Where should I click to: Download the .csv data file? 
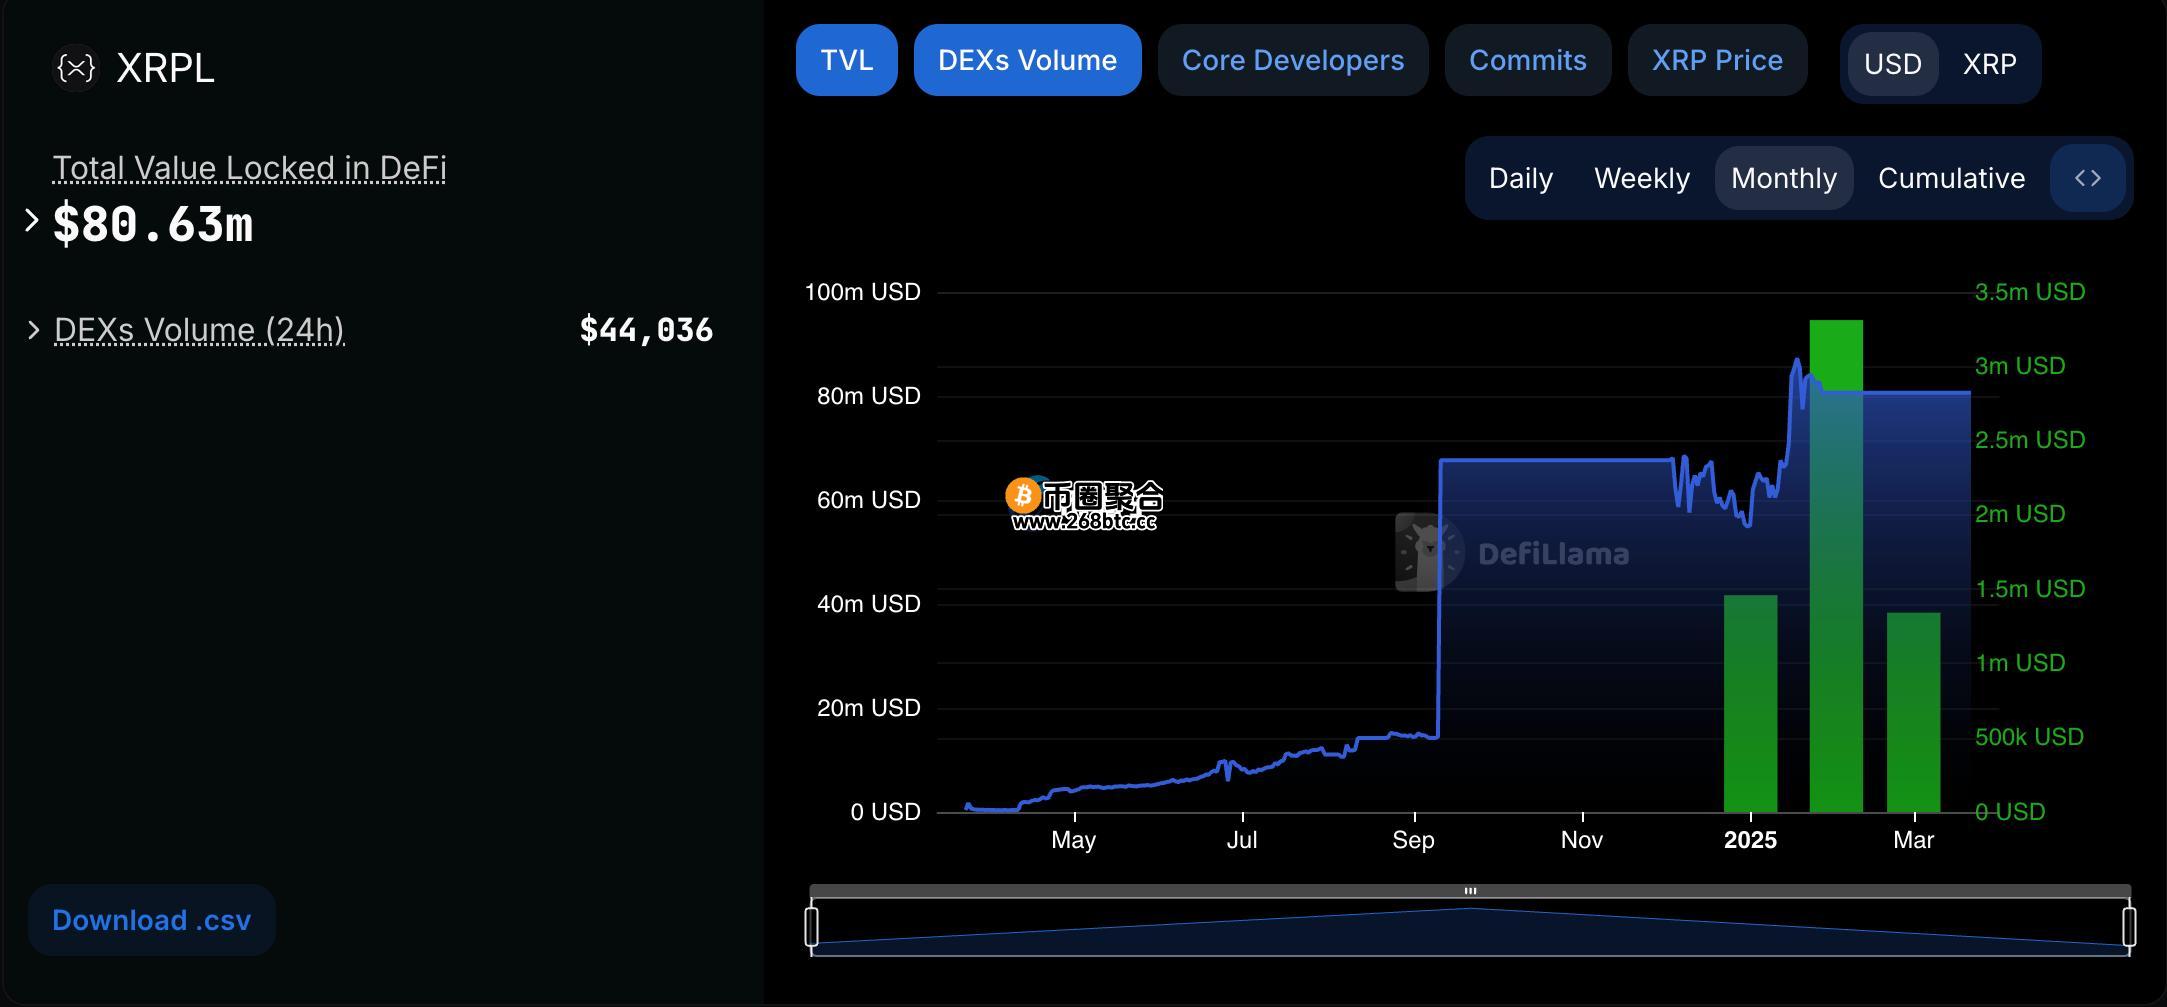tap(152, 920)
